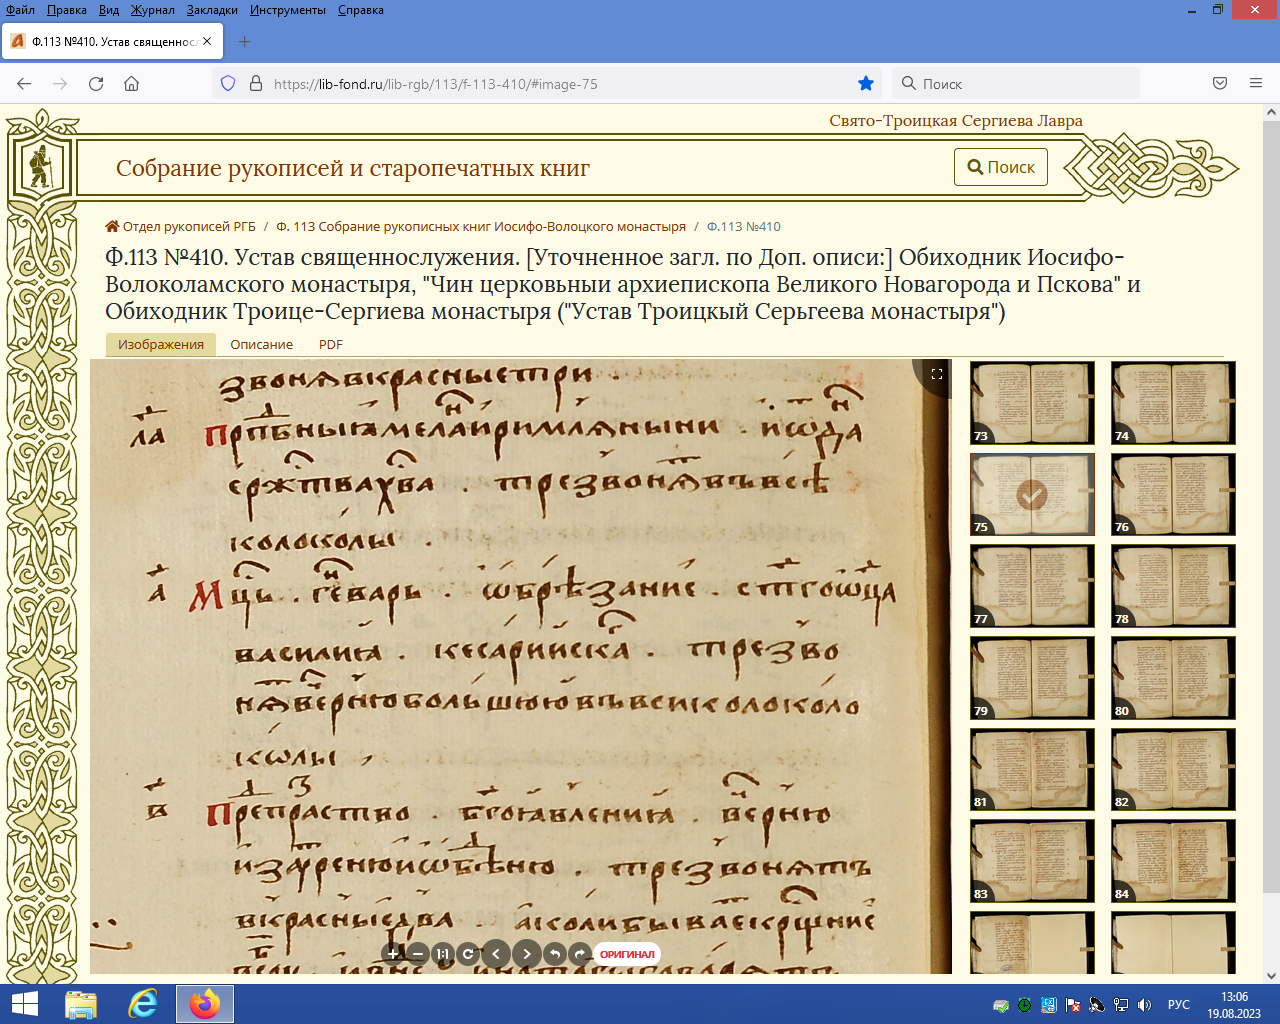1280x1024 pixels.
Task: Enter fullscreen mode in the viewer
Action: [x=937, y=374]
